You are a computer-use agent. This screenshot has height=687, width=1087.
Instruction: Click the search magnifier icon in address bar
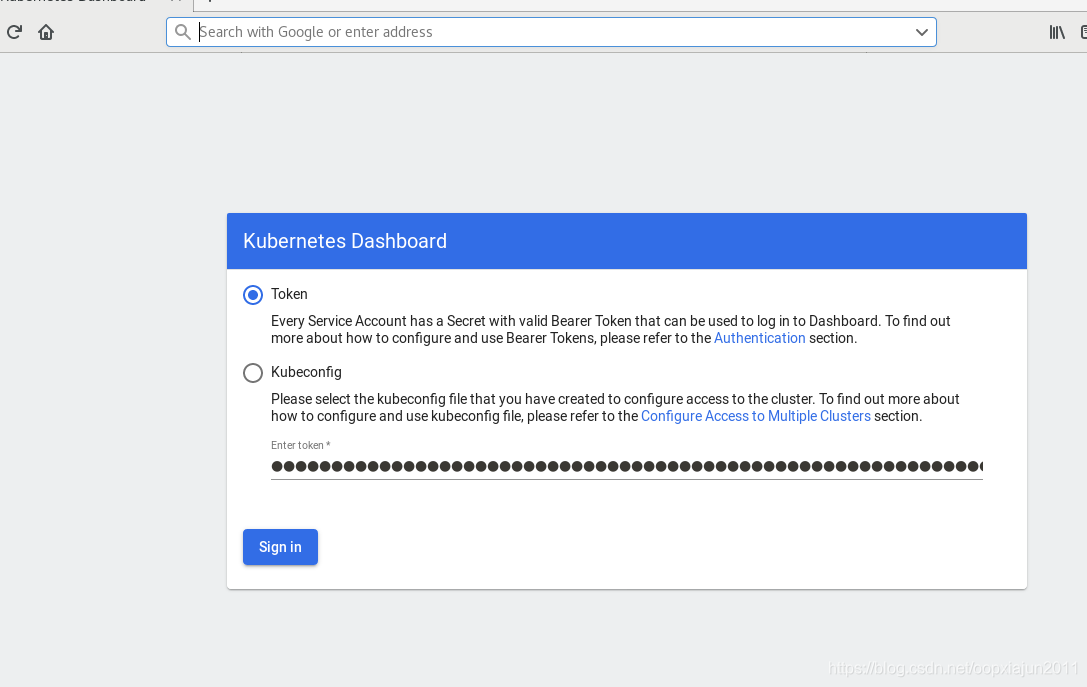tap(182, 32)
